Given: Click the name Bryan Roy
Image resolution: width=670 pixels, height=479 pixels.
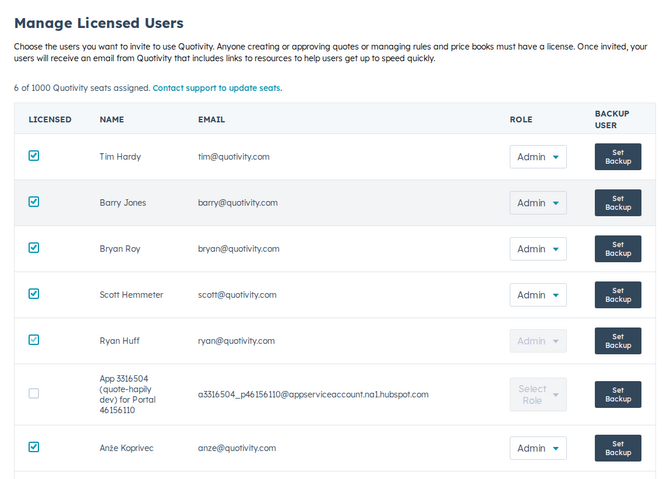Looking at the screenshot, I should click(x=120, y=249).
